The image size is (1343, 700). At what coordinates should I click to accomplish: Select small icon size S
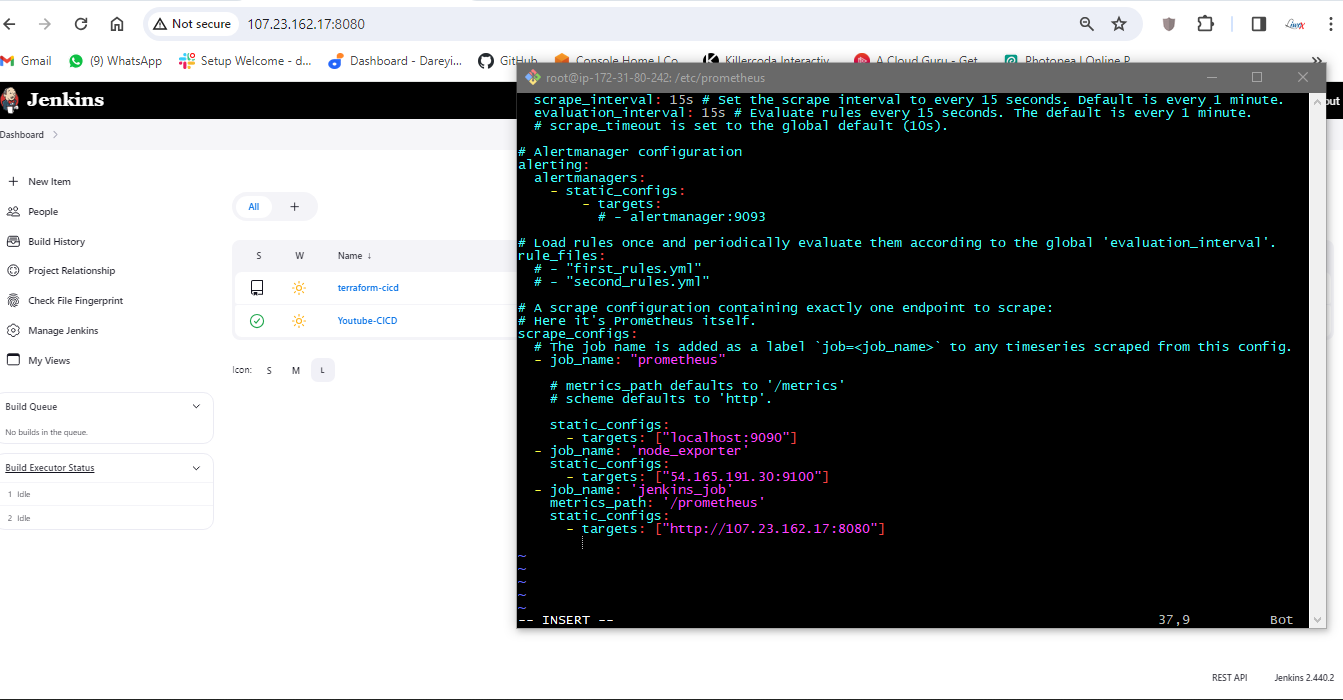coord(269,371)
